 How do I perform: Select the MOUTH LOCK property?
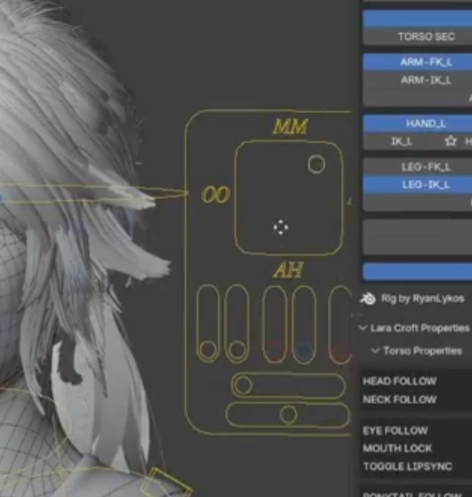397,448
